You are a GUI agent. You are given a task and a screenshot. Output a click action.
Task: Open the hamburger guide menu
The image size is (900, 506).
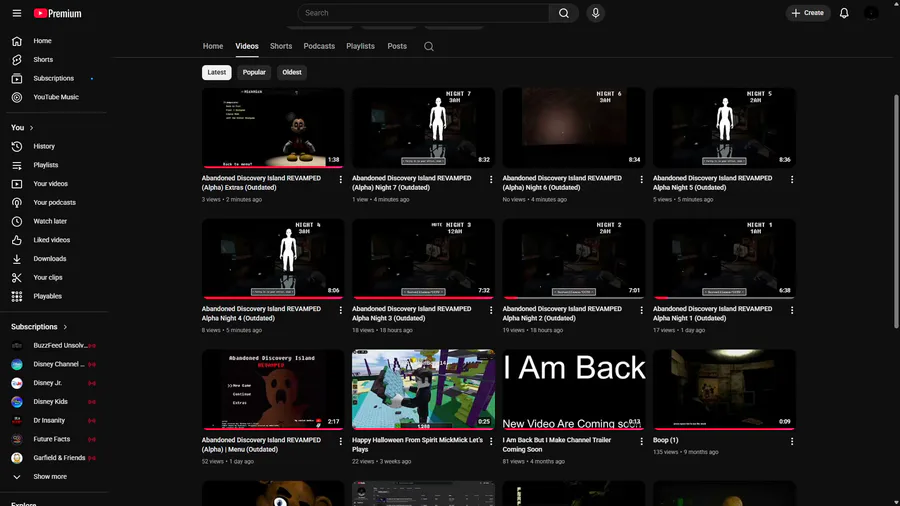(17, 13)
